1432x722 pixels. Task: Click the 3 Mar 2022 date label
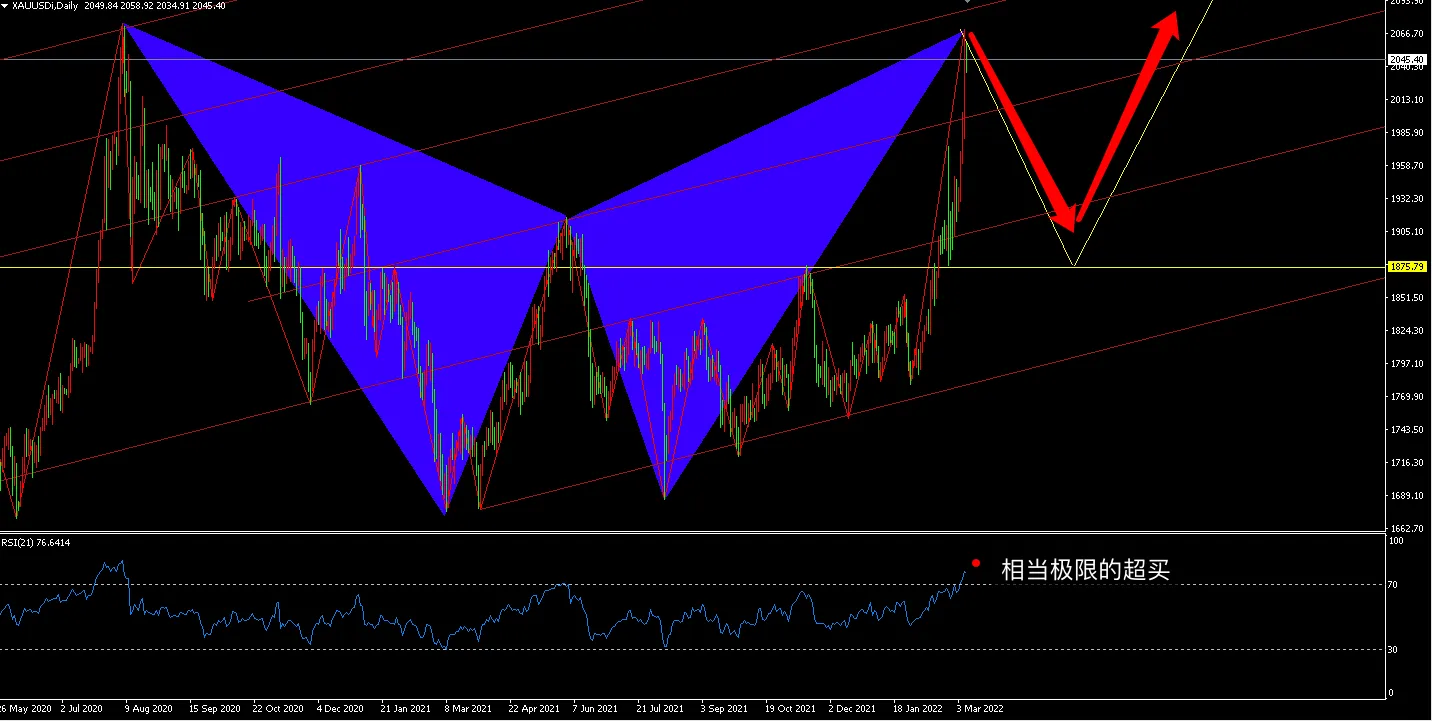pos(980,709)
